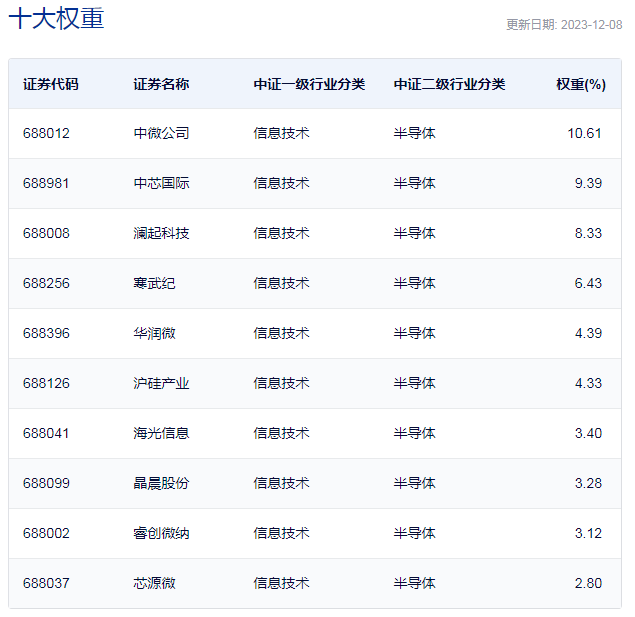The height and width of the screenshot is (617, 635).
Task: Select stock name 晶晨股份
Action: click(x=161, y=483)
